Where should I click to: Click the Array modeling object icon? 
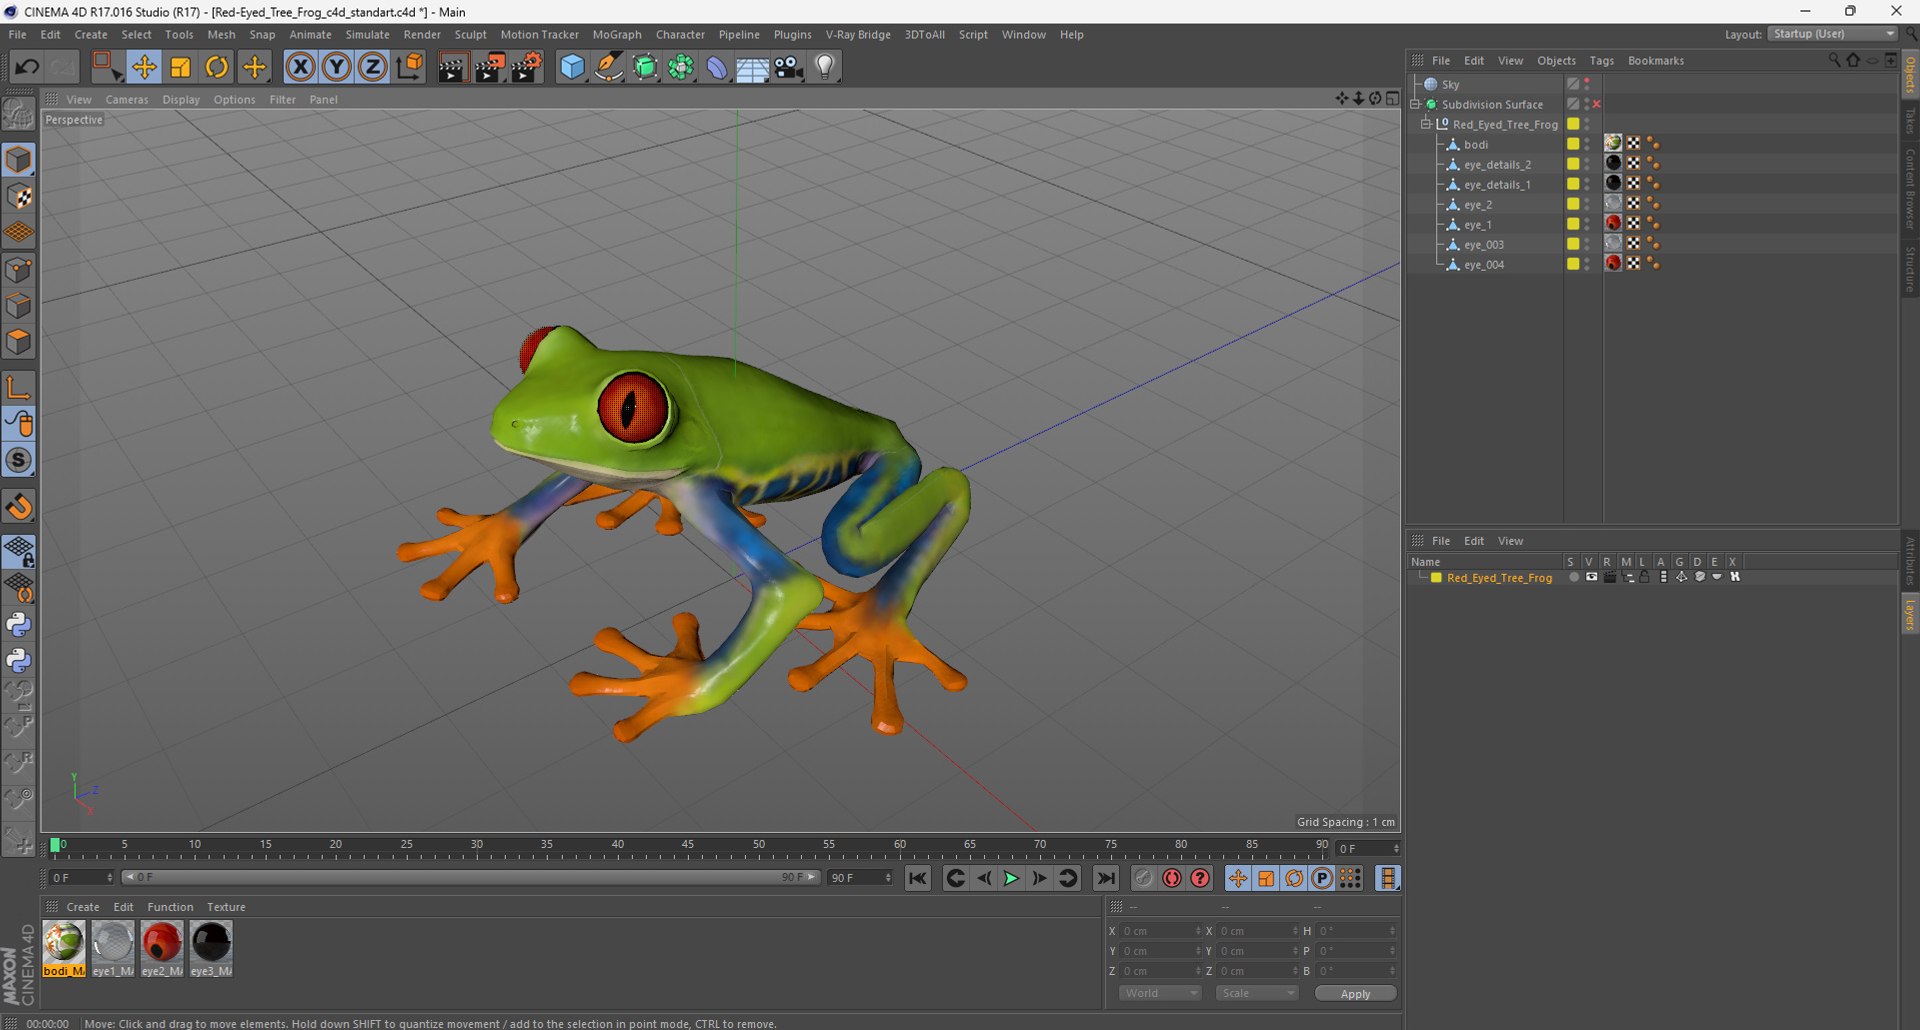[681, 67]
